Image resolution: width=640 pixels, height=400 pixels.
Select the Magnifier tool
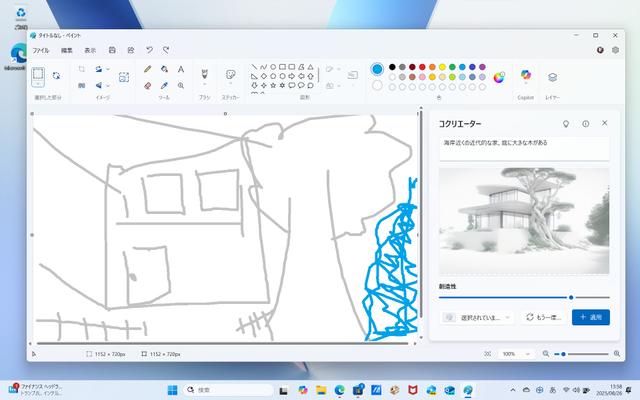click(180, 85)
